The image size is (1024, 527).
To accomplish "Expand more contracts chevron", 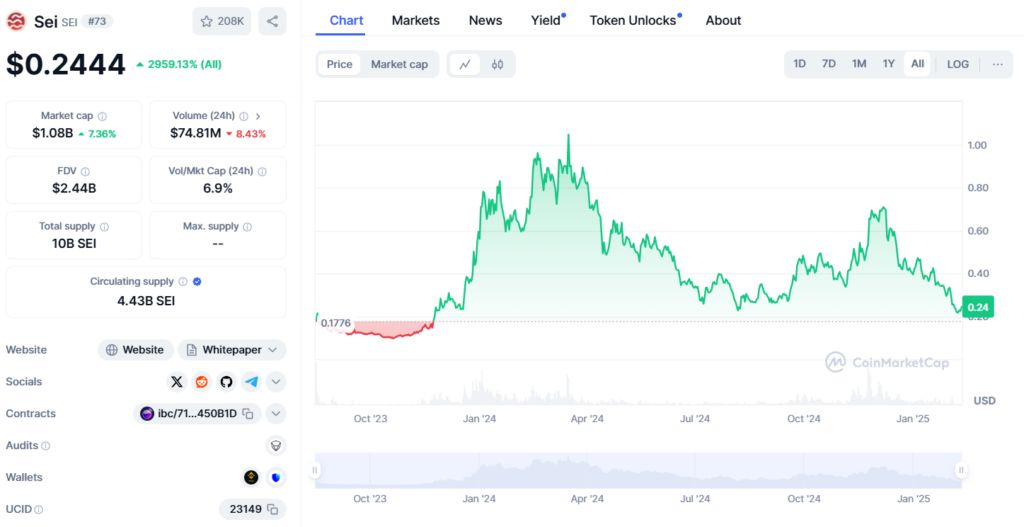I will pos(276,413).
